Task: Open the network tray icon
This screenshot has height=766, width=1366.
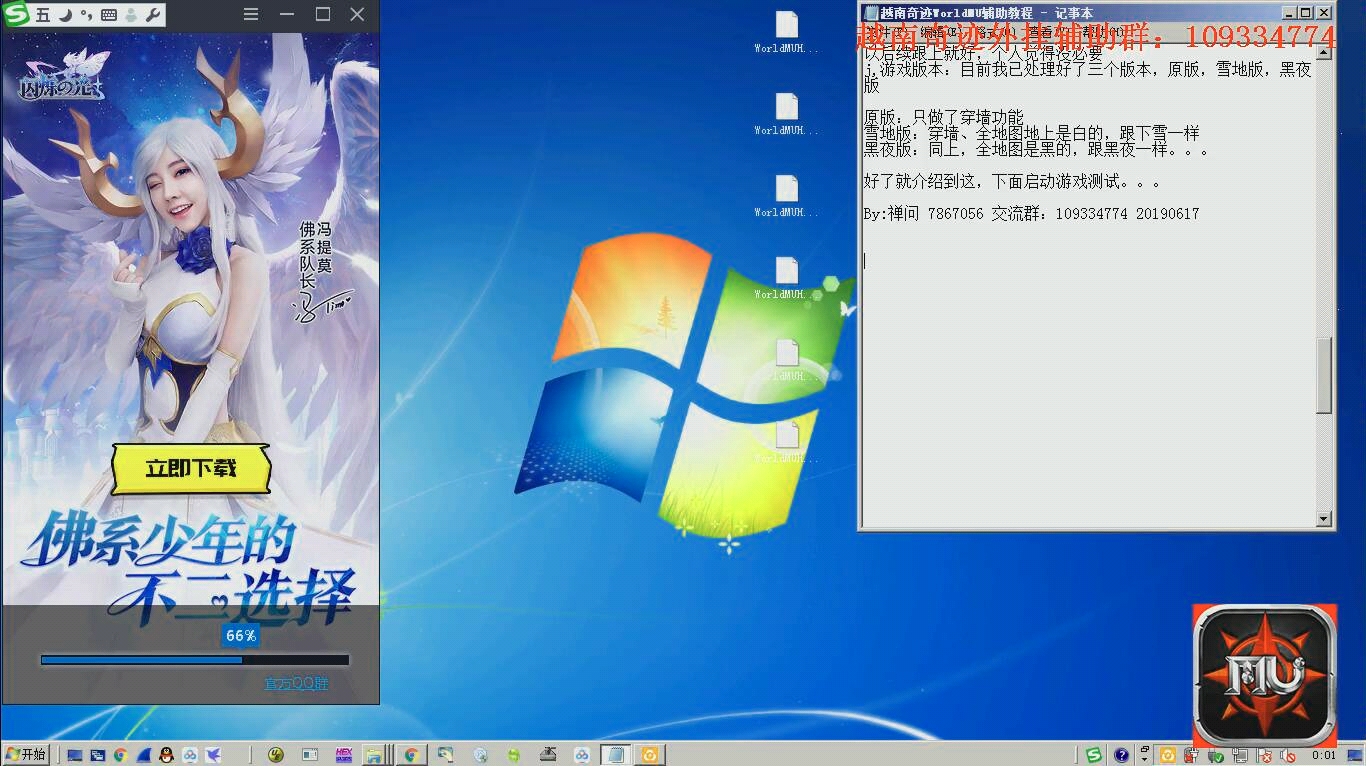Action: (x=1240, y=756)
